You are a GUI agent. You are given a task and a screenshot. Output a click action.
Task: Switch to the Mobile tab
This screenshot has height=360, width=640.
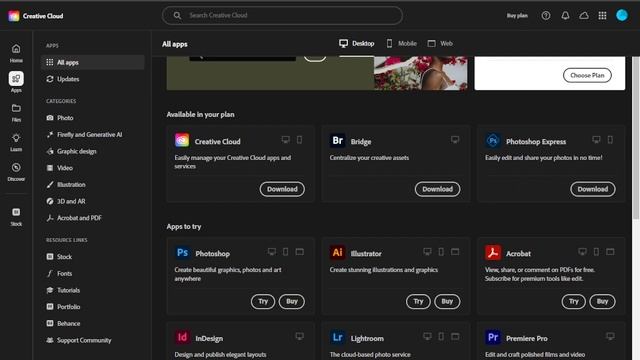(x=401, y=43)
